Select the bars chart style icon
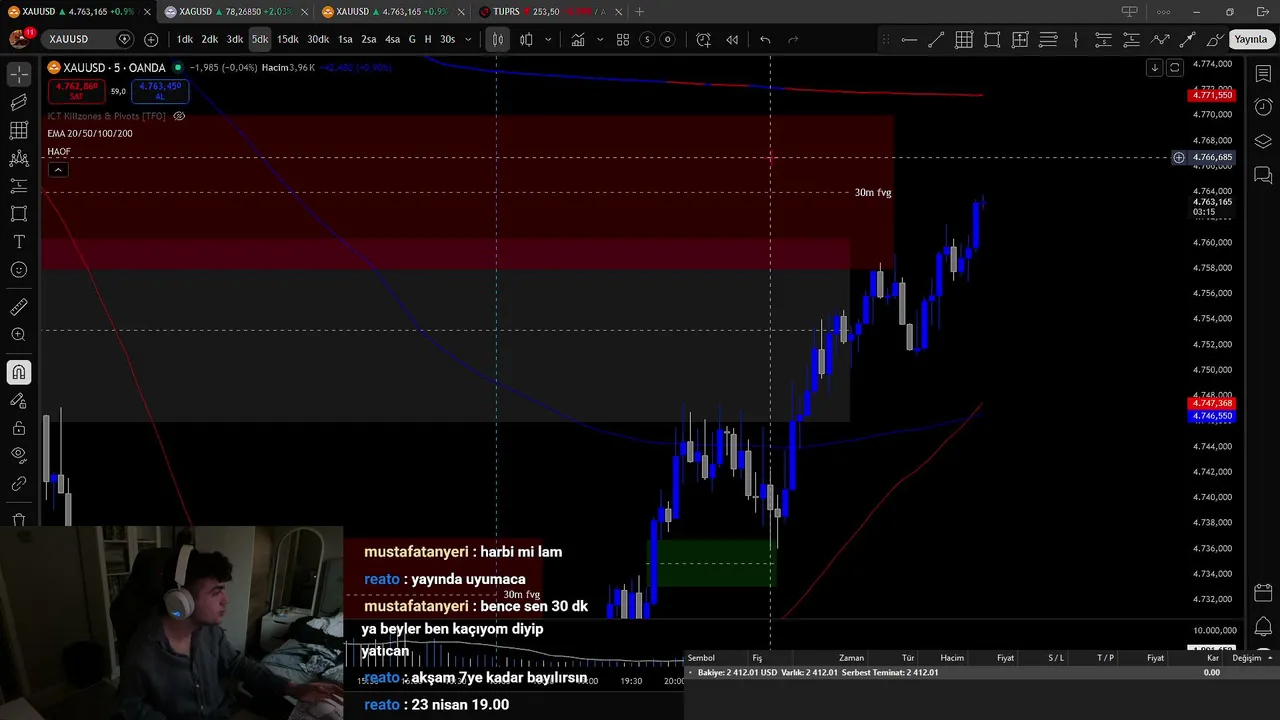1280x720 pixels. 497,39
